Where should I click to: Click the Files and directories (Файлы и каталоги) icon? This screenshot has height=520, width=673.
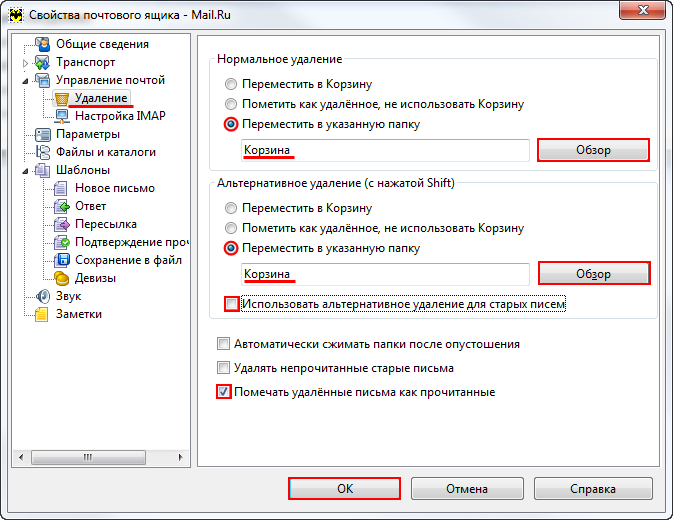coord(42,152)
